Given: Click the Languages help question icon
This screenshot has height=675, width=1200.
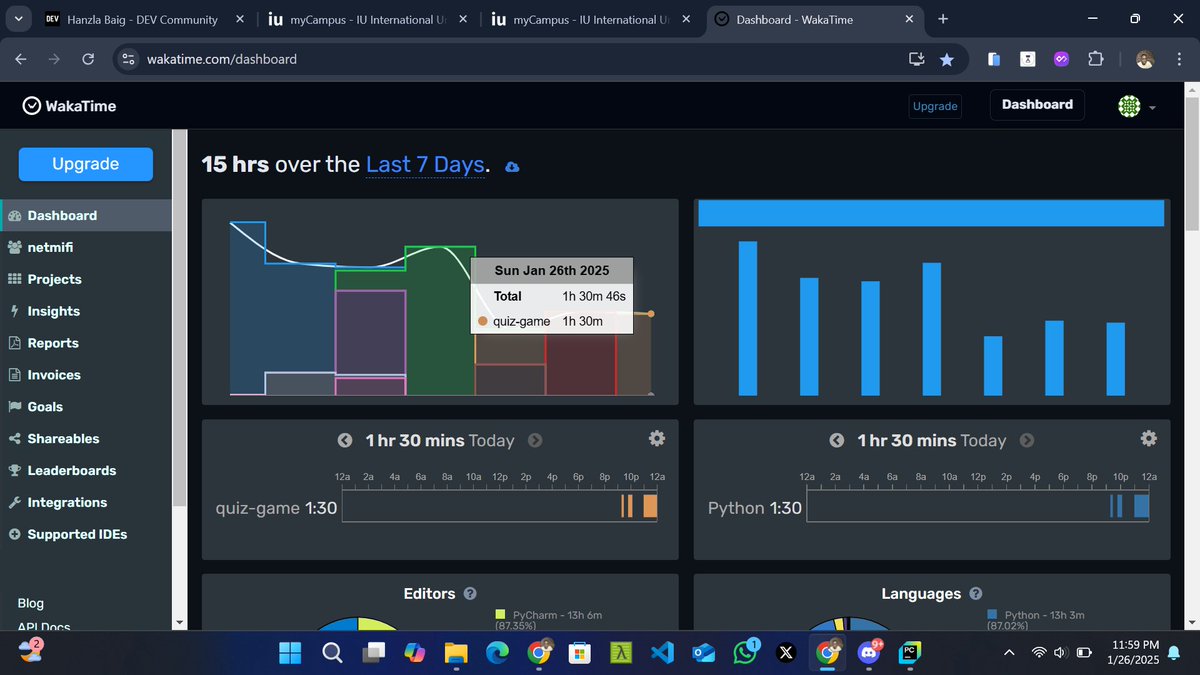Looking at the screenshot, I should [x=976, y=594].
